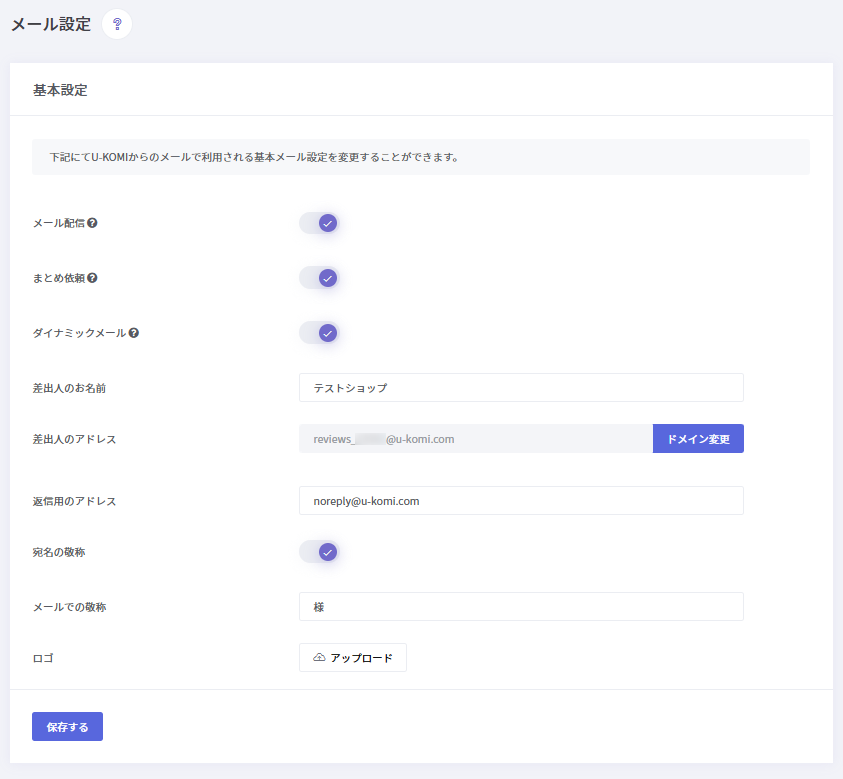Show help for ダイナミックメール via its icon
The height and width of the screenshot is (779, 843).
(133, 333)
